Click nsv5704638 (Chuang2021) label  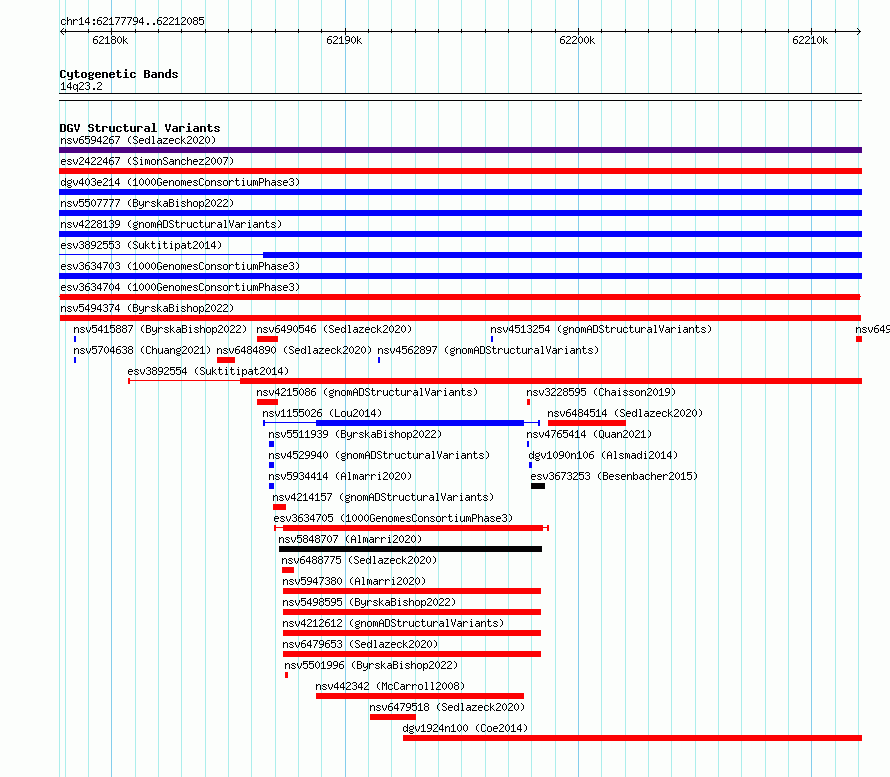142,350
